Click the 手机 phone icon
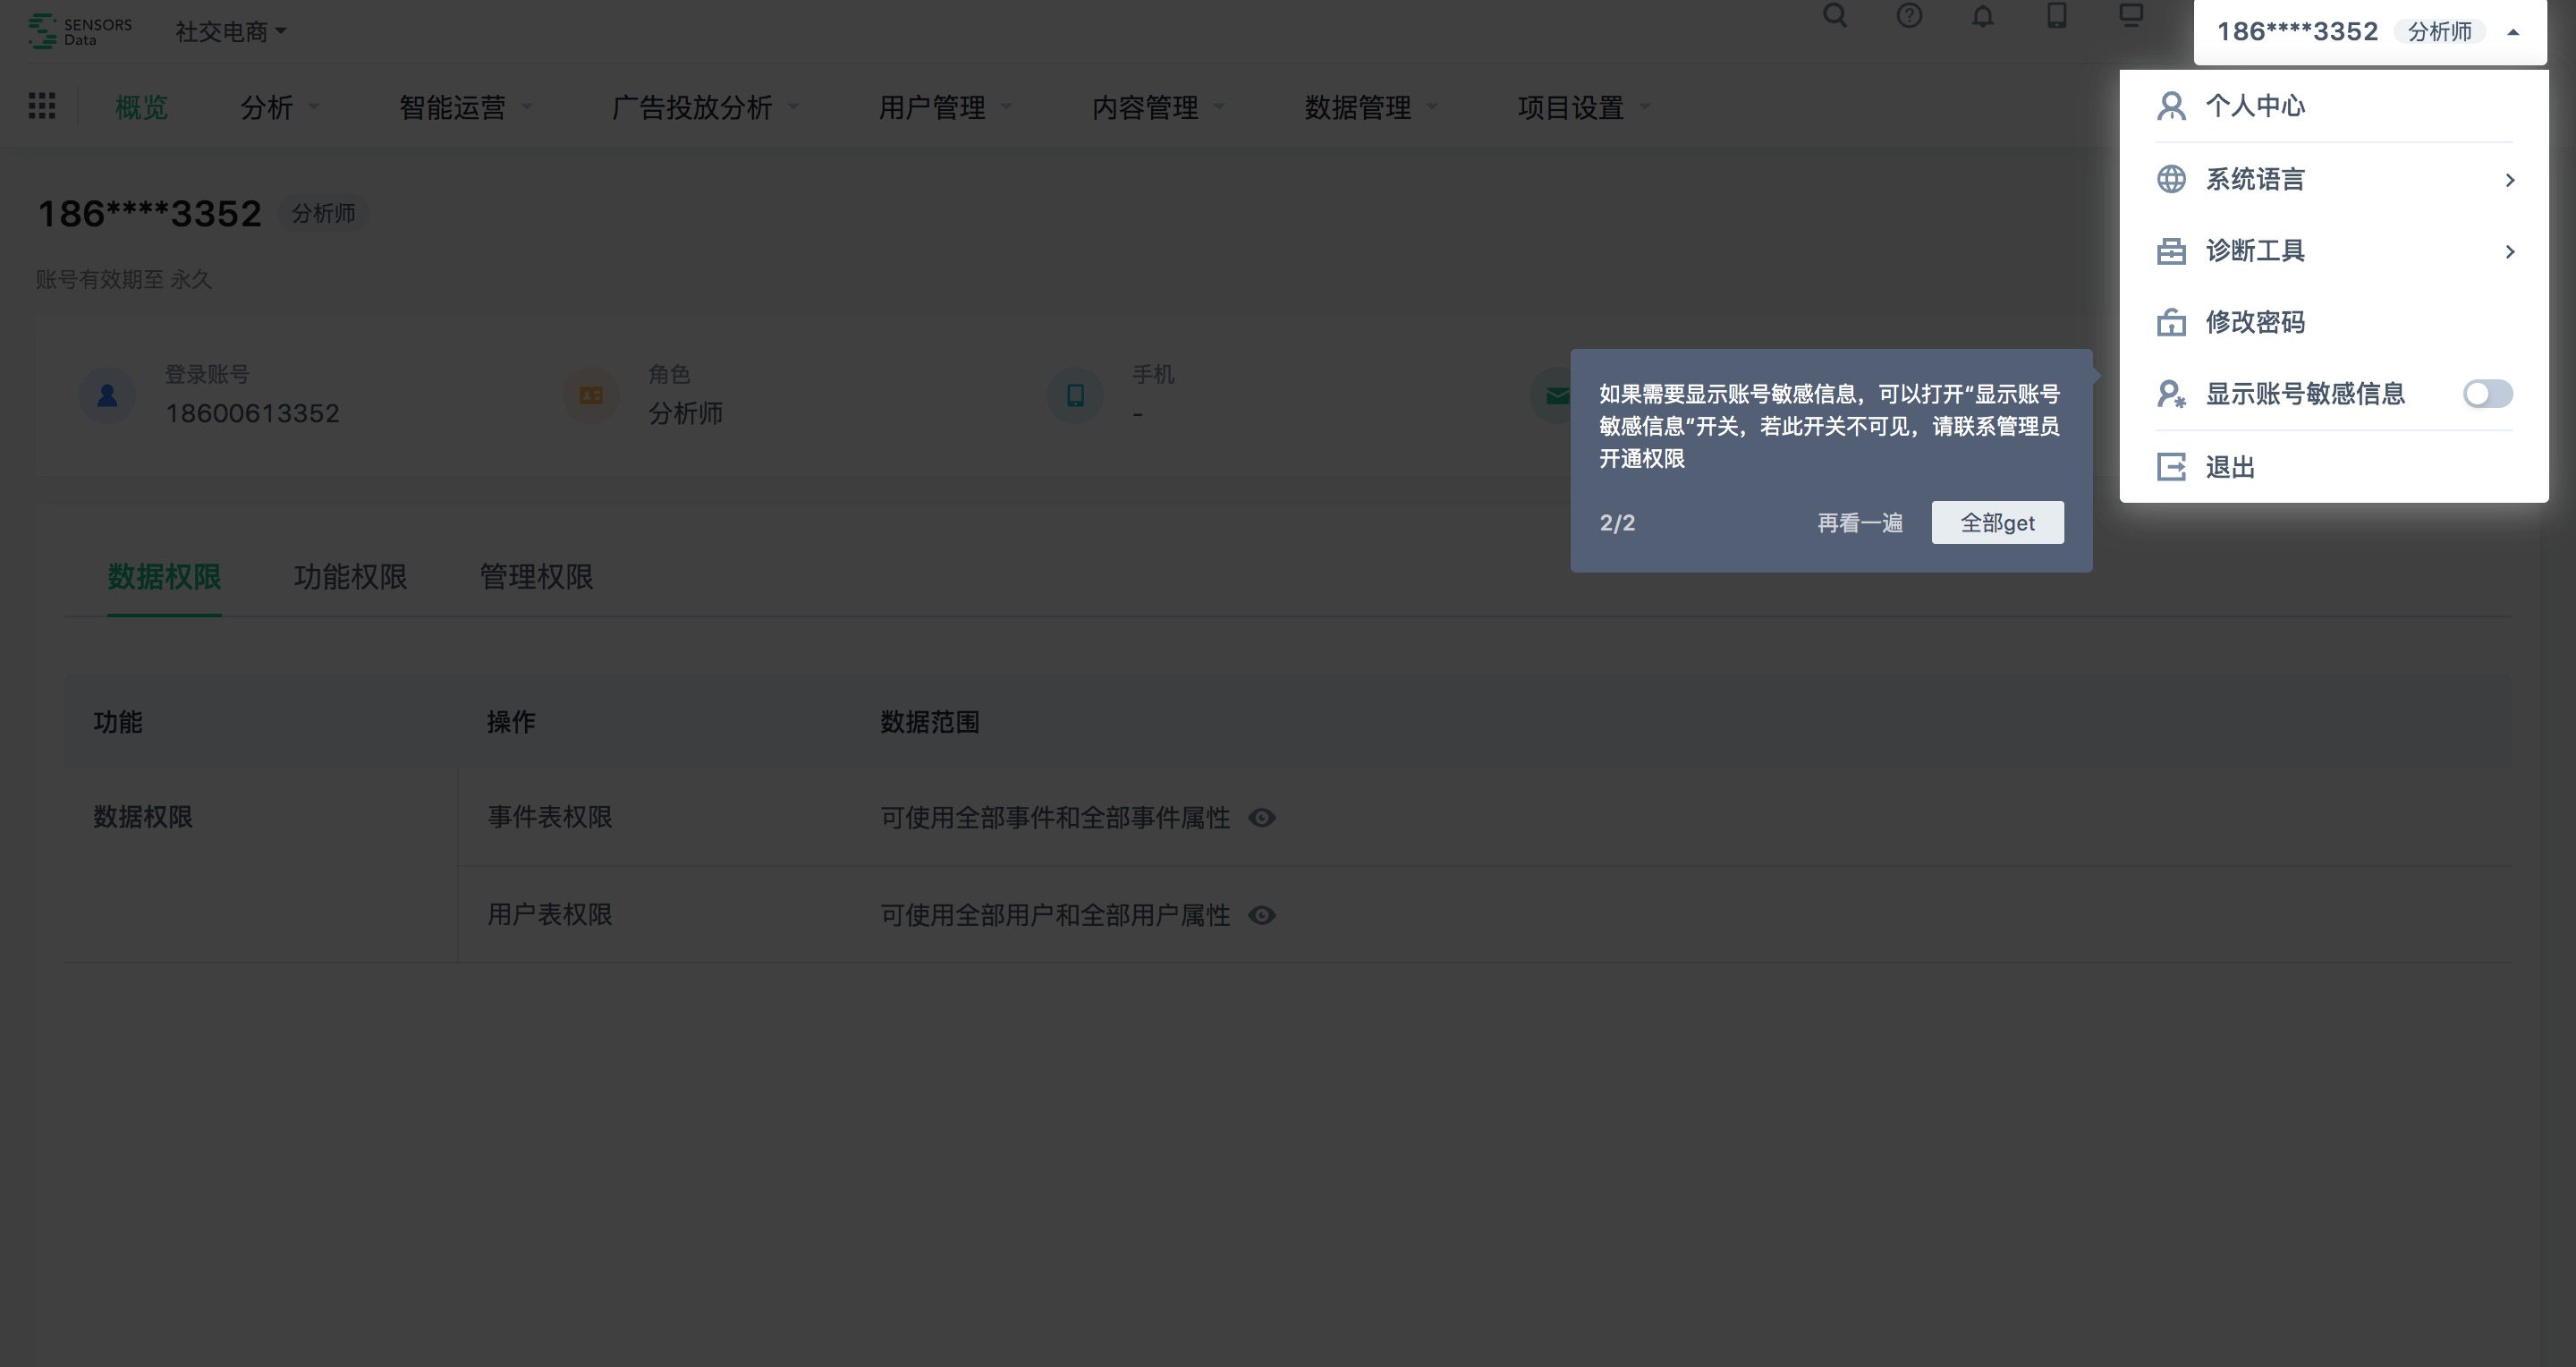This screenshot has width=2576, height=1367. click(1075, 395)
